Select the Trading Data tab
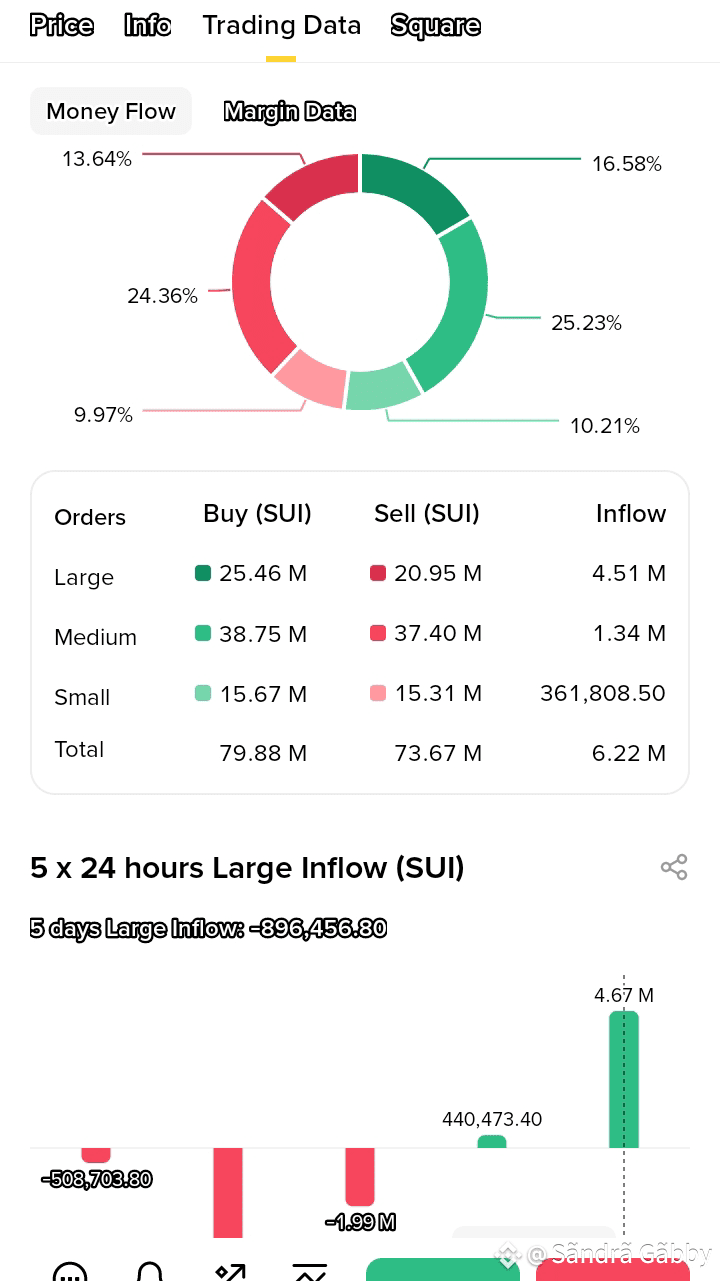720x1281 pixels. click(x=282, y=25)
